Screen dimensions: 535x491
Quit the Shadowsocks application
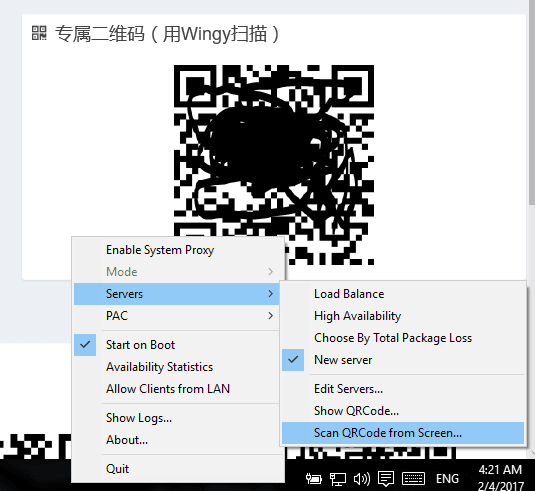tap(178, 469)
